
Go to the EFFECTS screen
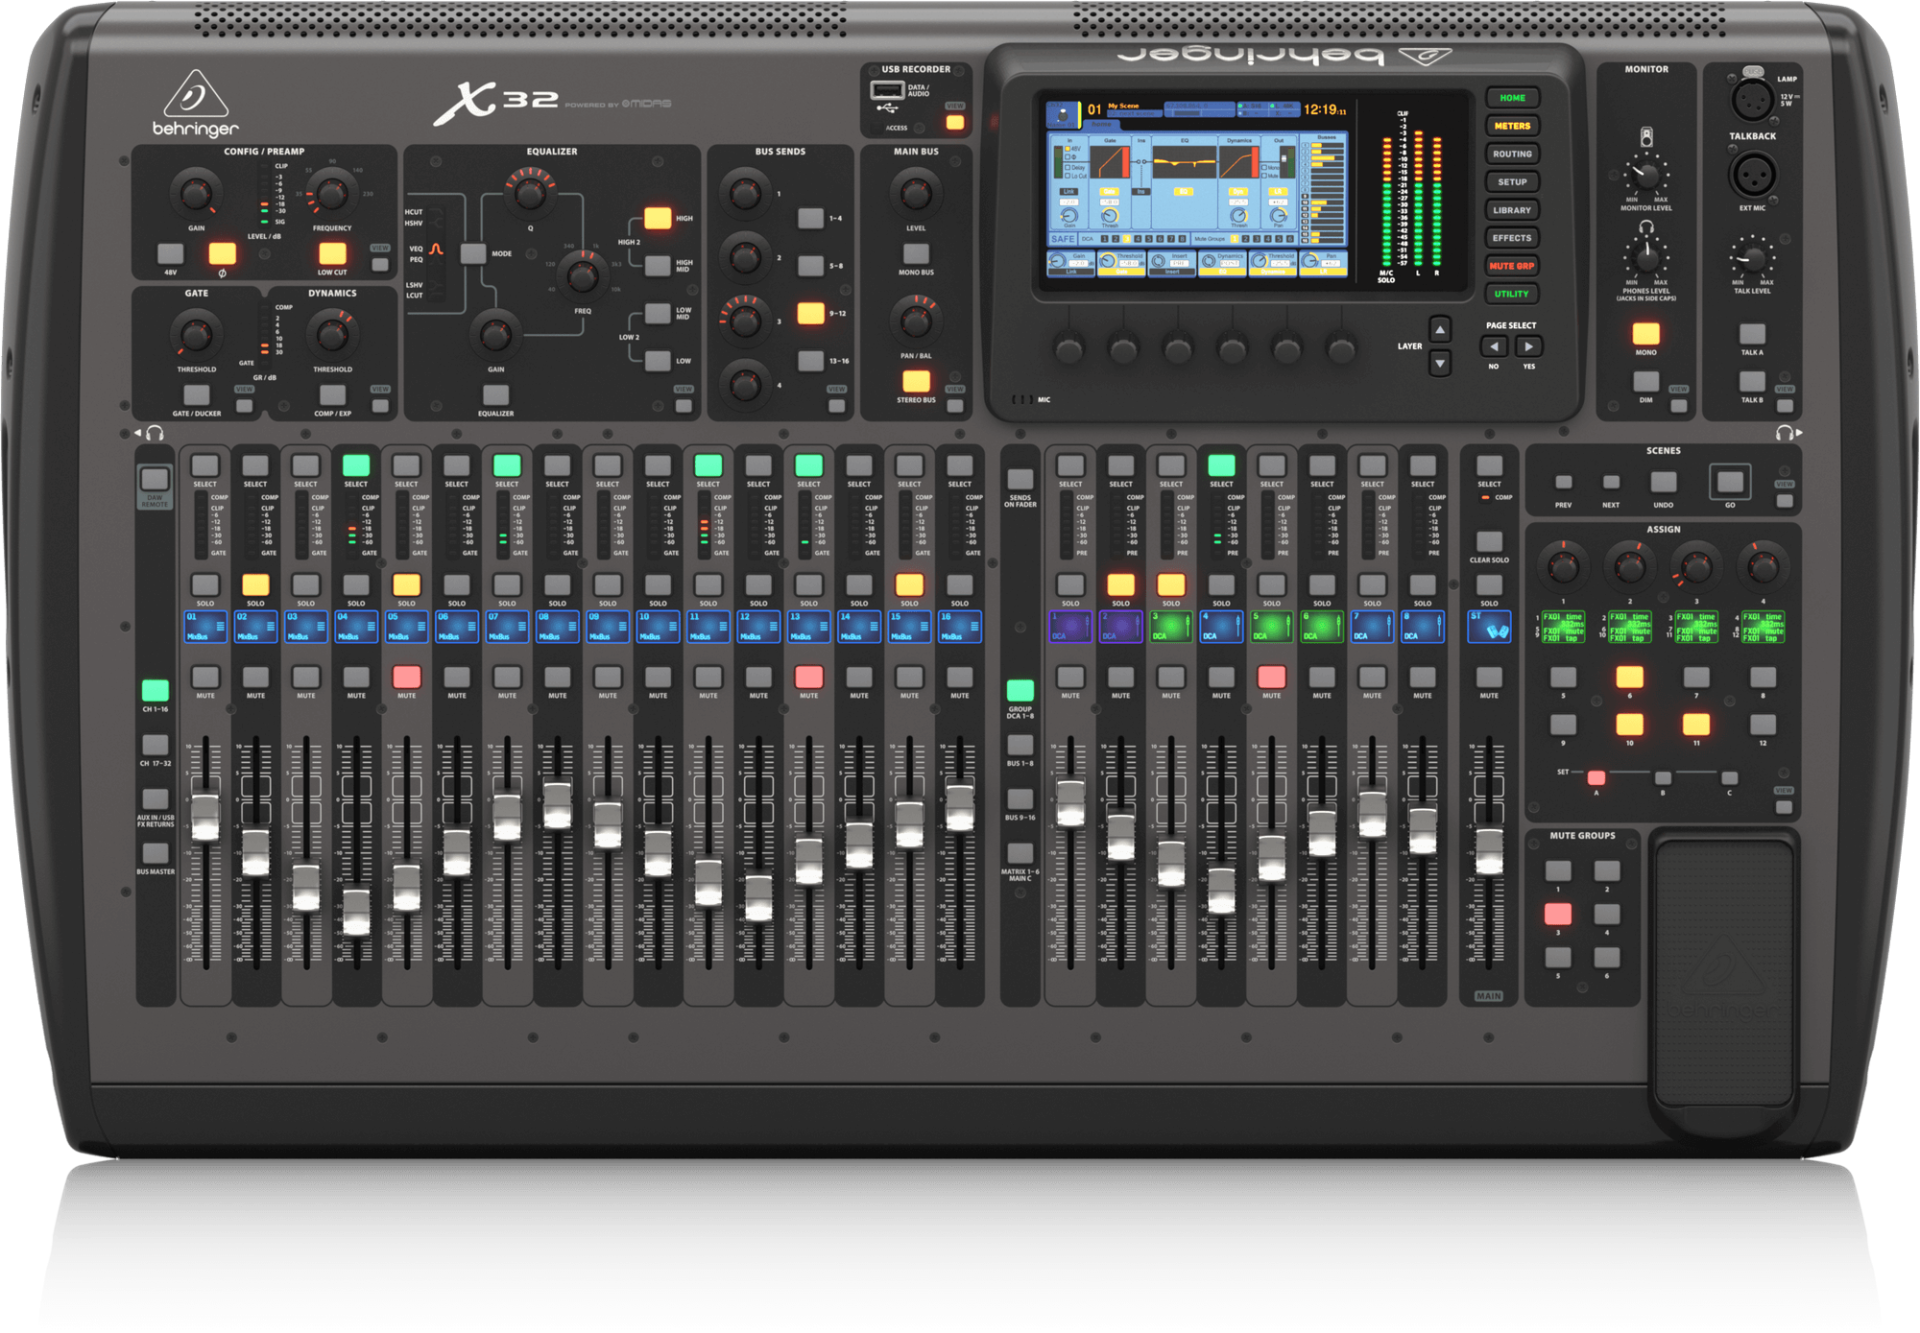click(x=1511, y=238)
